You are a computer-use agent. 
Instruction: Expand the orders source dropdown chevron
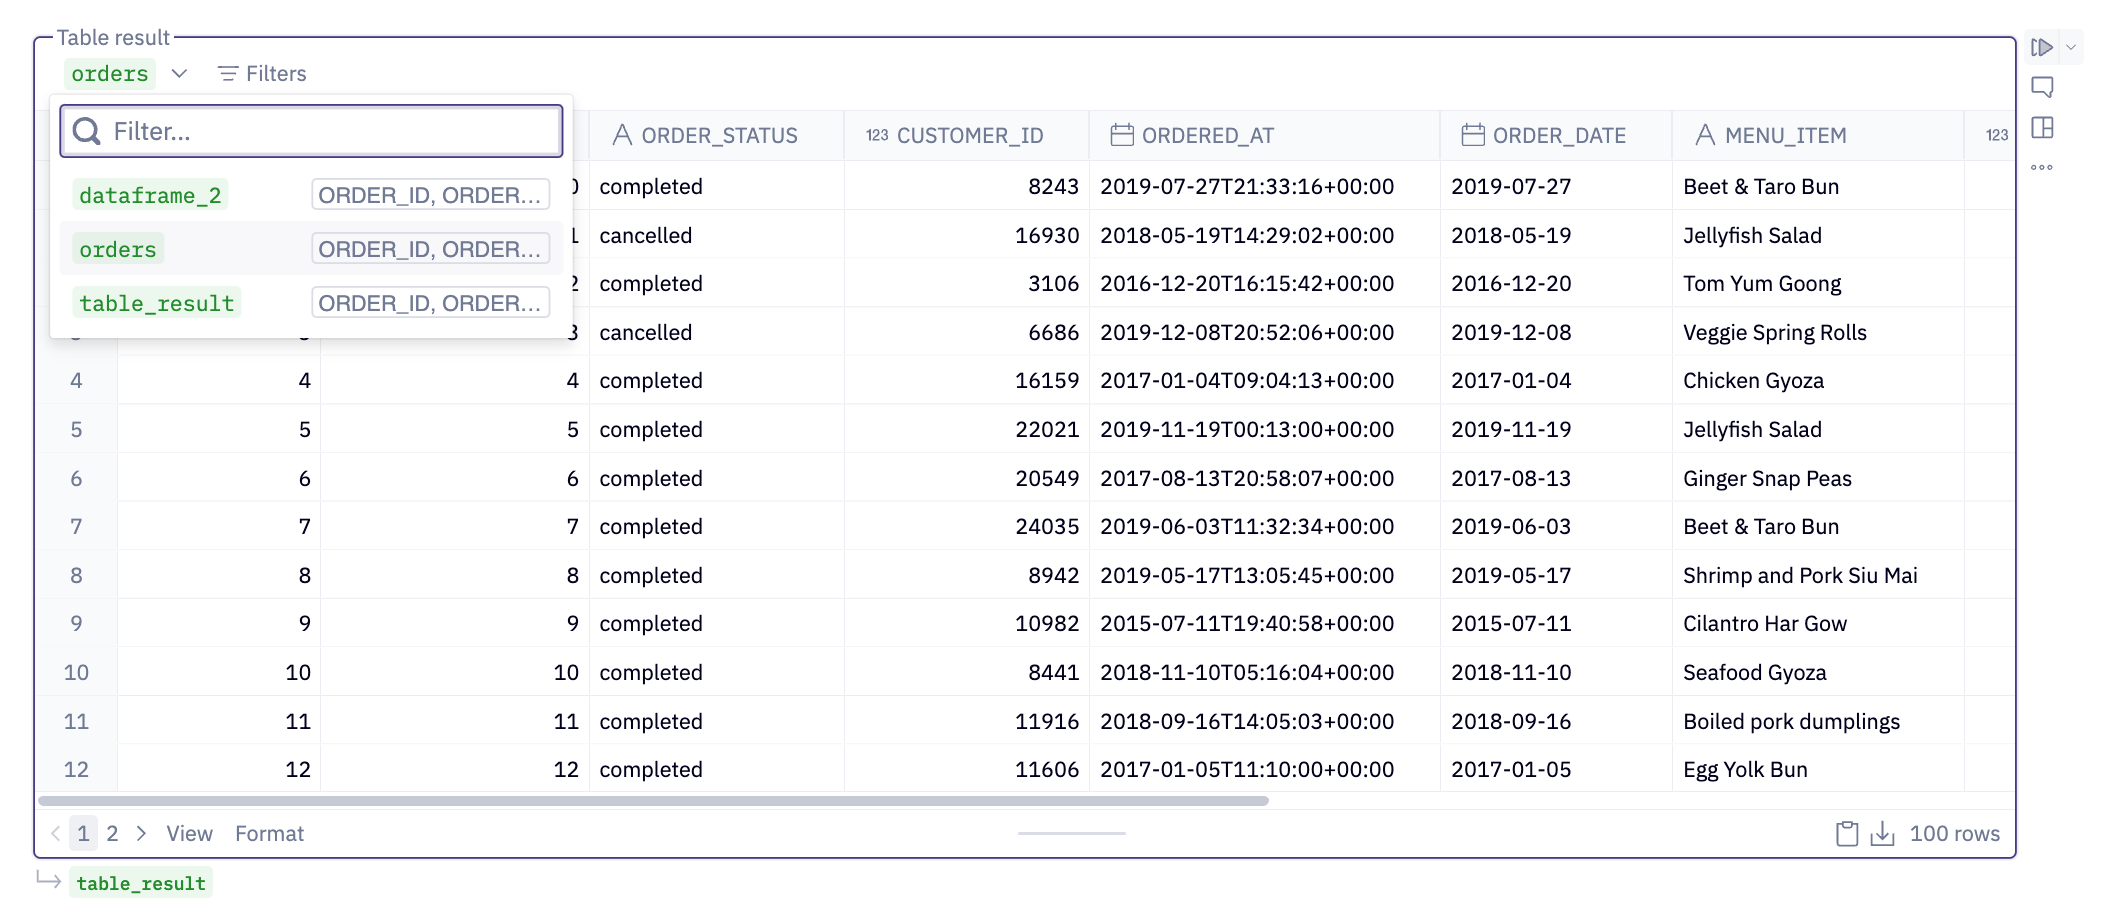pos(179,74)
